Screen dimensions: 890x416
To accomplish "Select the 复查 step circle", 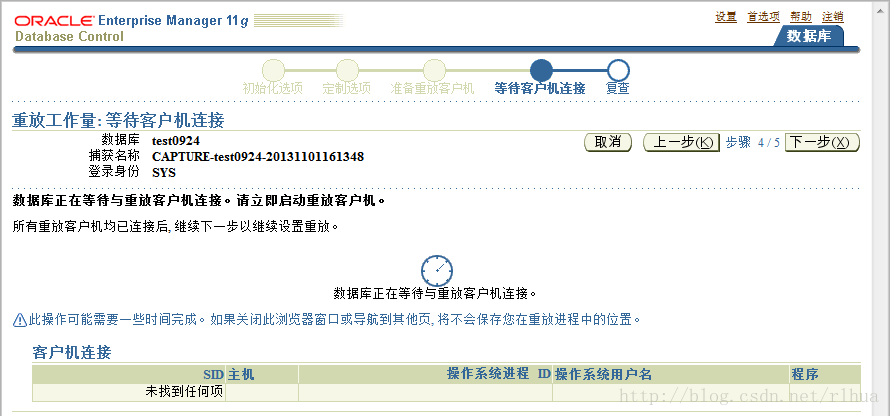I will tap(618, 70).
